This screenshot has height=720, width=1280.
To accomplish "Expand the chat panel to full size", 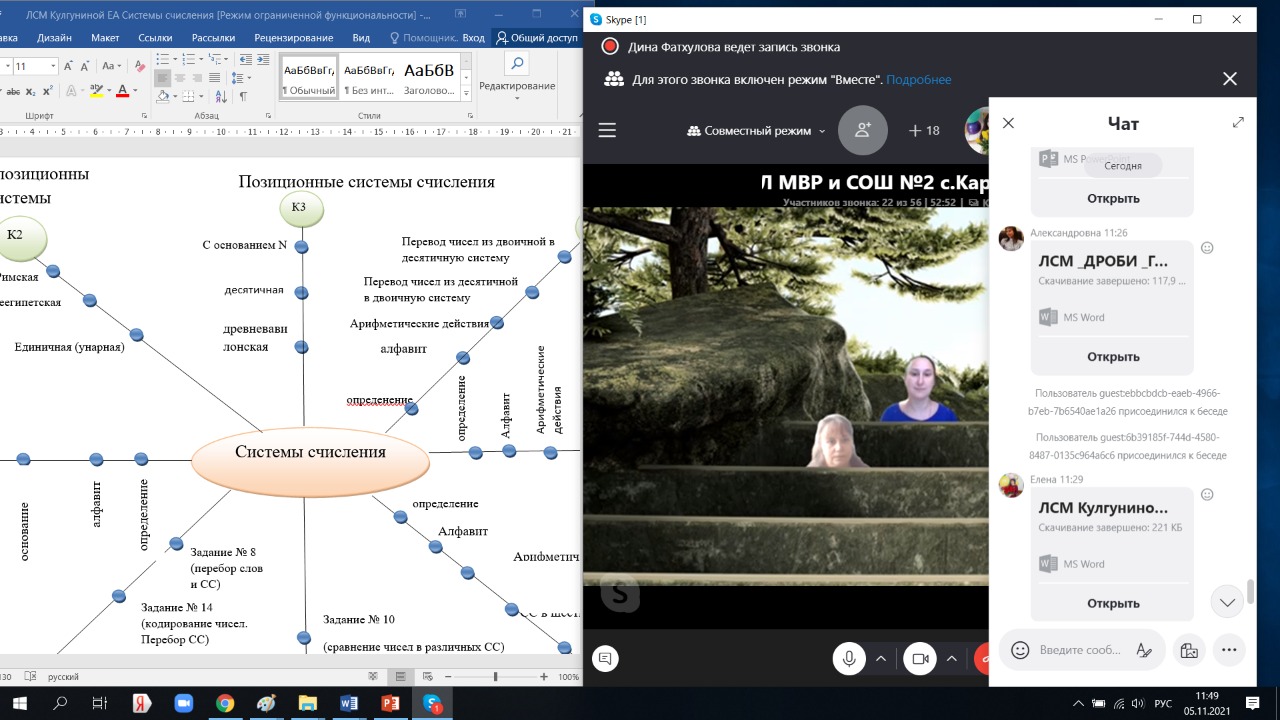I will 1238,123.
